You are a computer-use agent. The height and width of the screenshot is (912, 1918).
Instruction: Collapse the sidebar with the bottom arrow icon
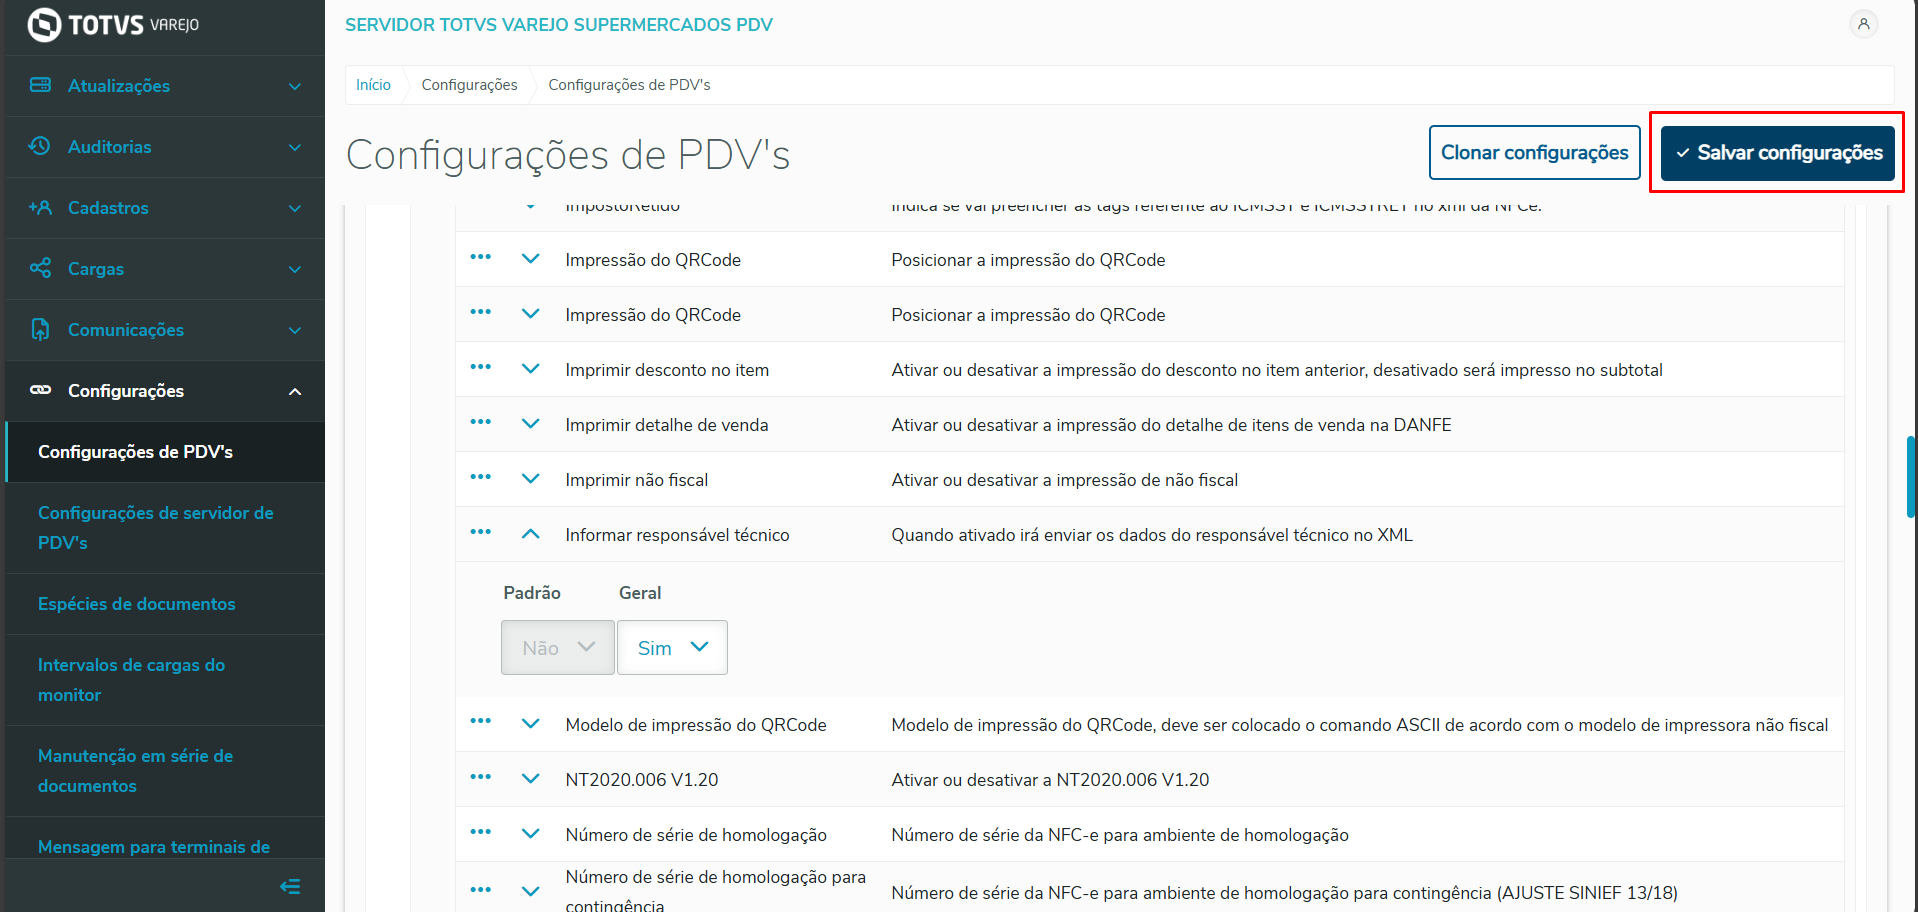tap(290, 886)
